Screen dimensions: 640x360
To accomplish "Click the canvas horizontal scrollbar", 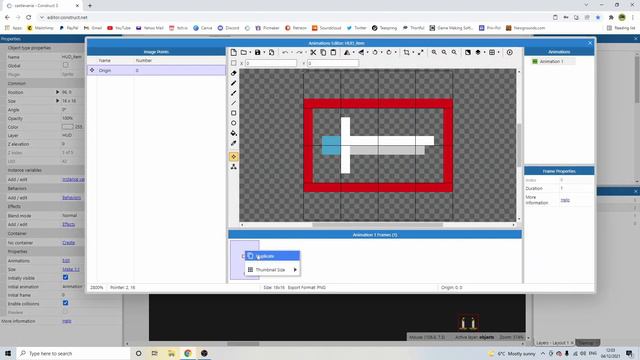I will pos(378,224).
